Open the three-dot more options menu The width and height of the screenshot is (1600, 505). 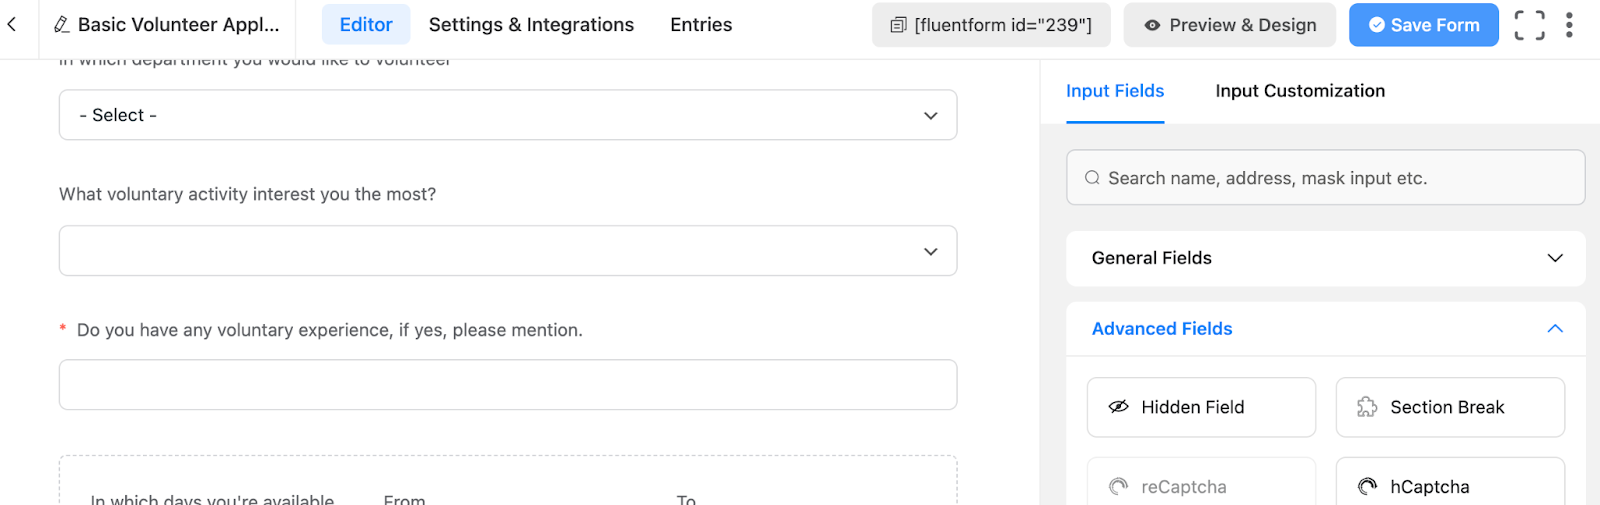tap(1569, 25)
